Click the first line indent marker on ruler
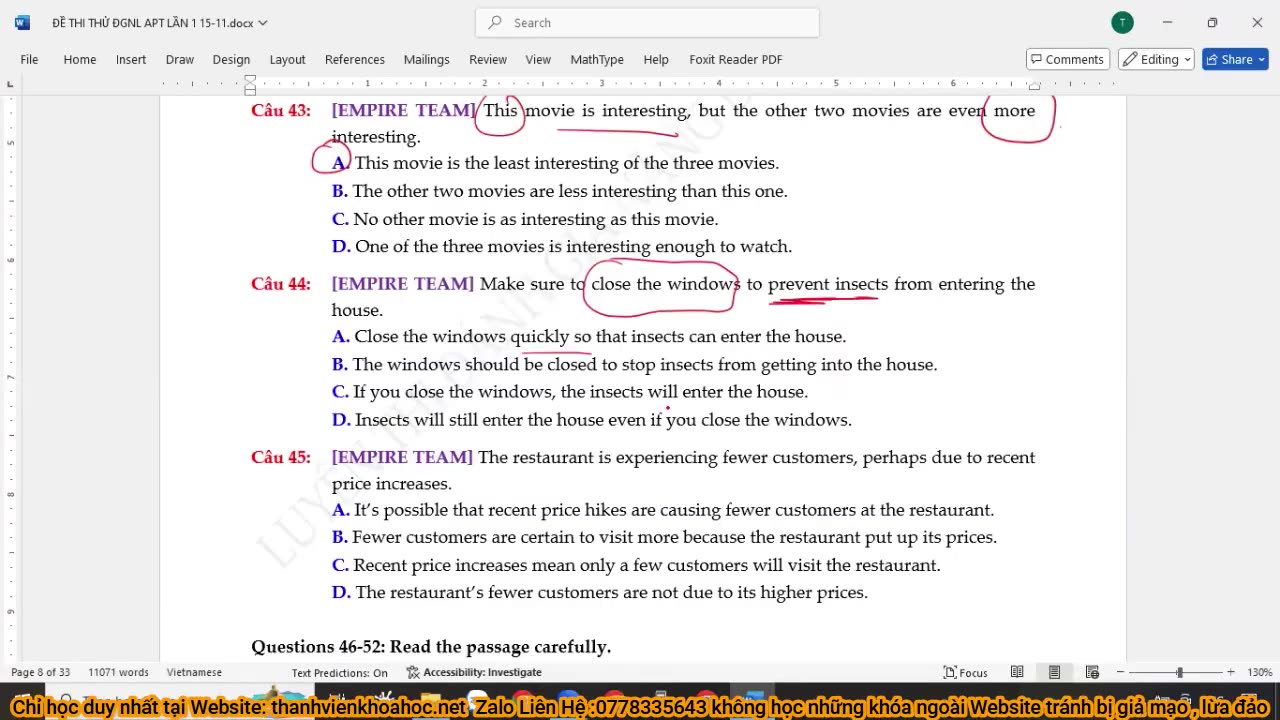Screen dimensions: 1280x720 point(250,79)
